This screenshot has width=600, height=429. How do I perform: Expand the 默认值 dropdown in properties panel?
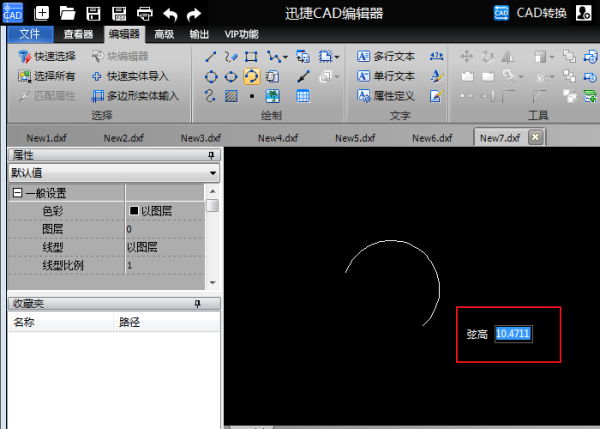click(212, 173)
